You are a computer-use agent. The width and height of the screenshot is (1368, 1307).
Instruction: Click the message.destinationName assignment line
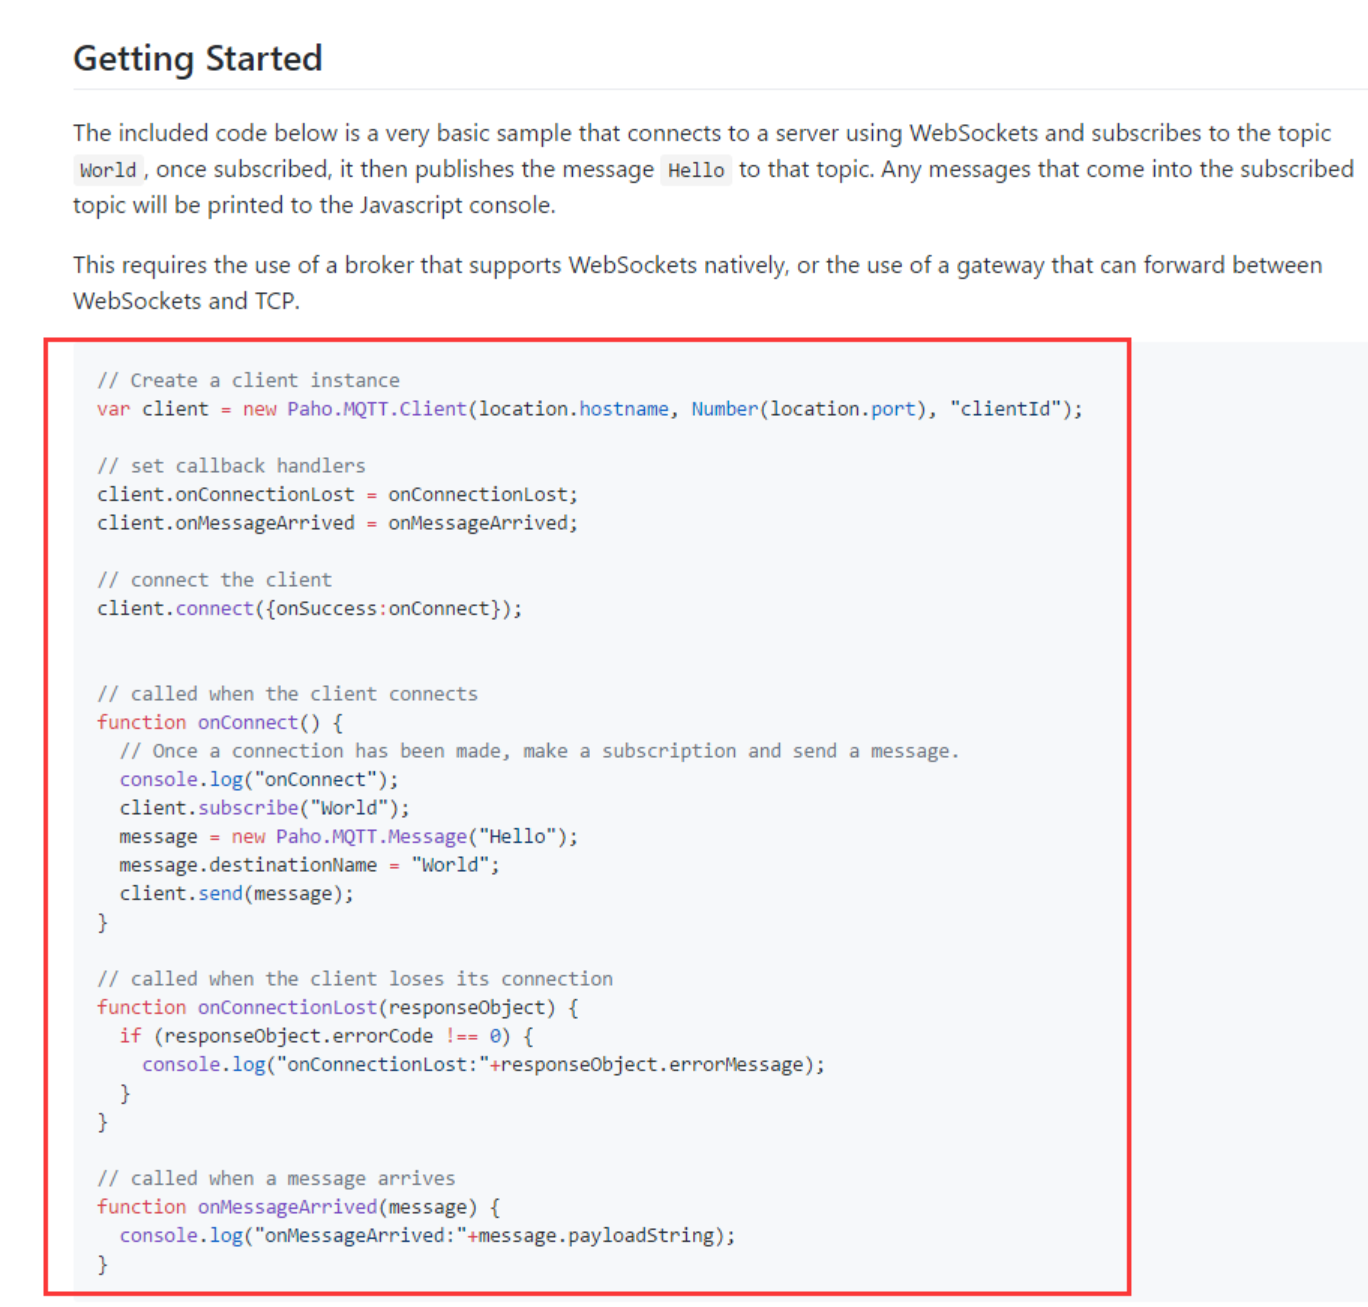click(x=309, y=865)
